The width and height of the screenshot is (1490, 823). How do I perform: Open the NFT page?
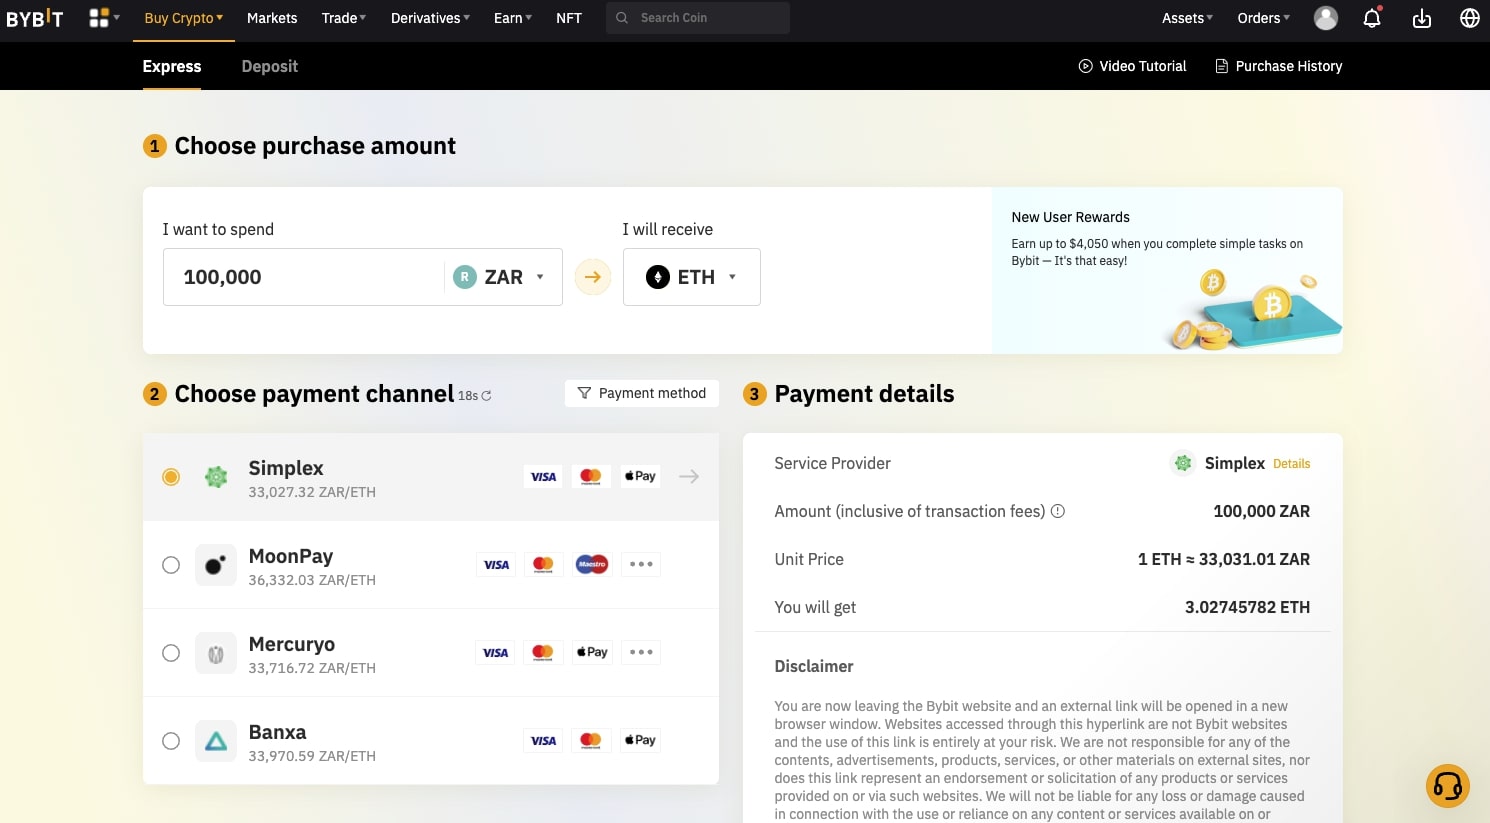coord(569,18)
